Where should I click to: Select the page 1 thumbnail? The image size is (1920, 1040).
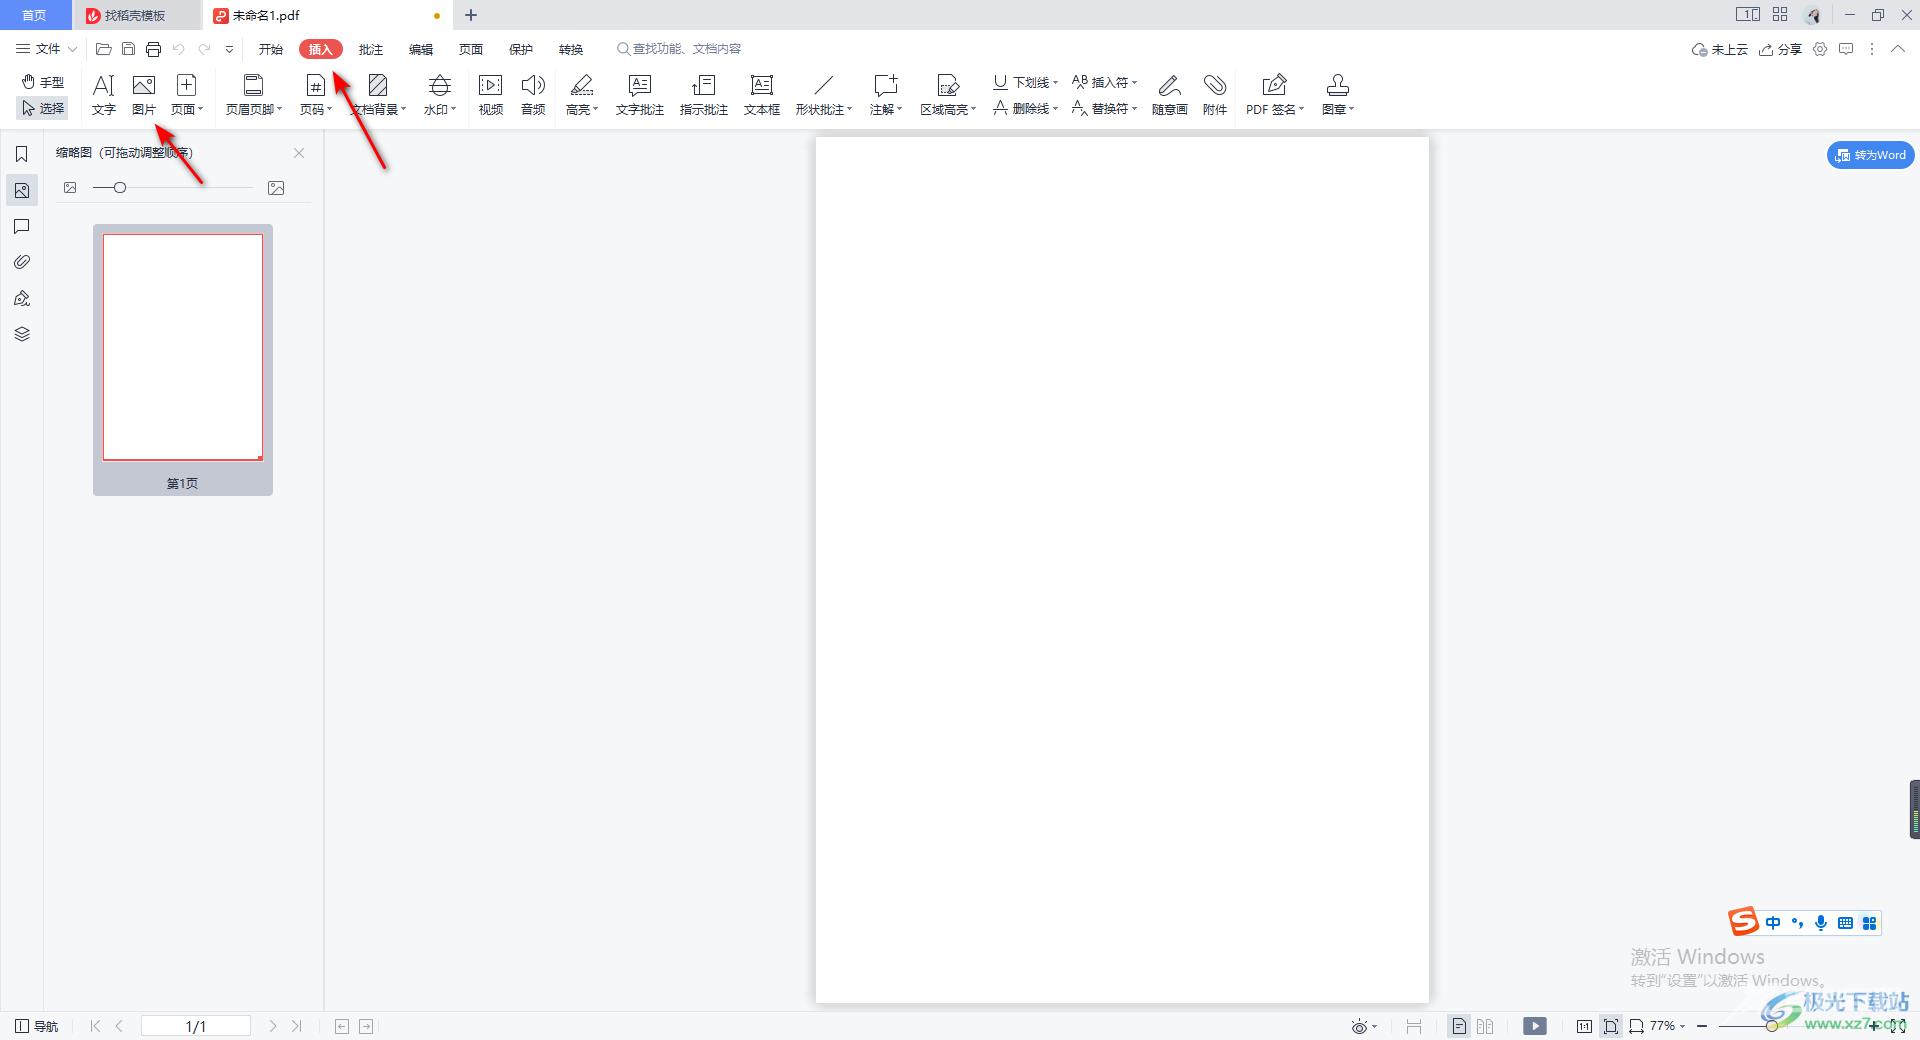183,348
